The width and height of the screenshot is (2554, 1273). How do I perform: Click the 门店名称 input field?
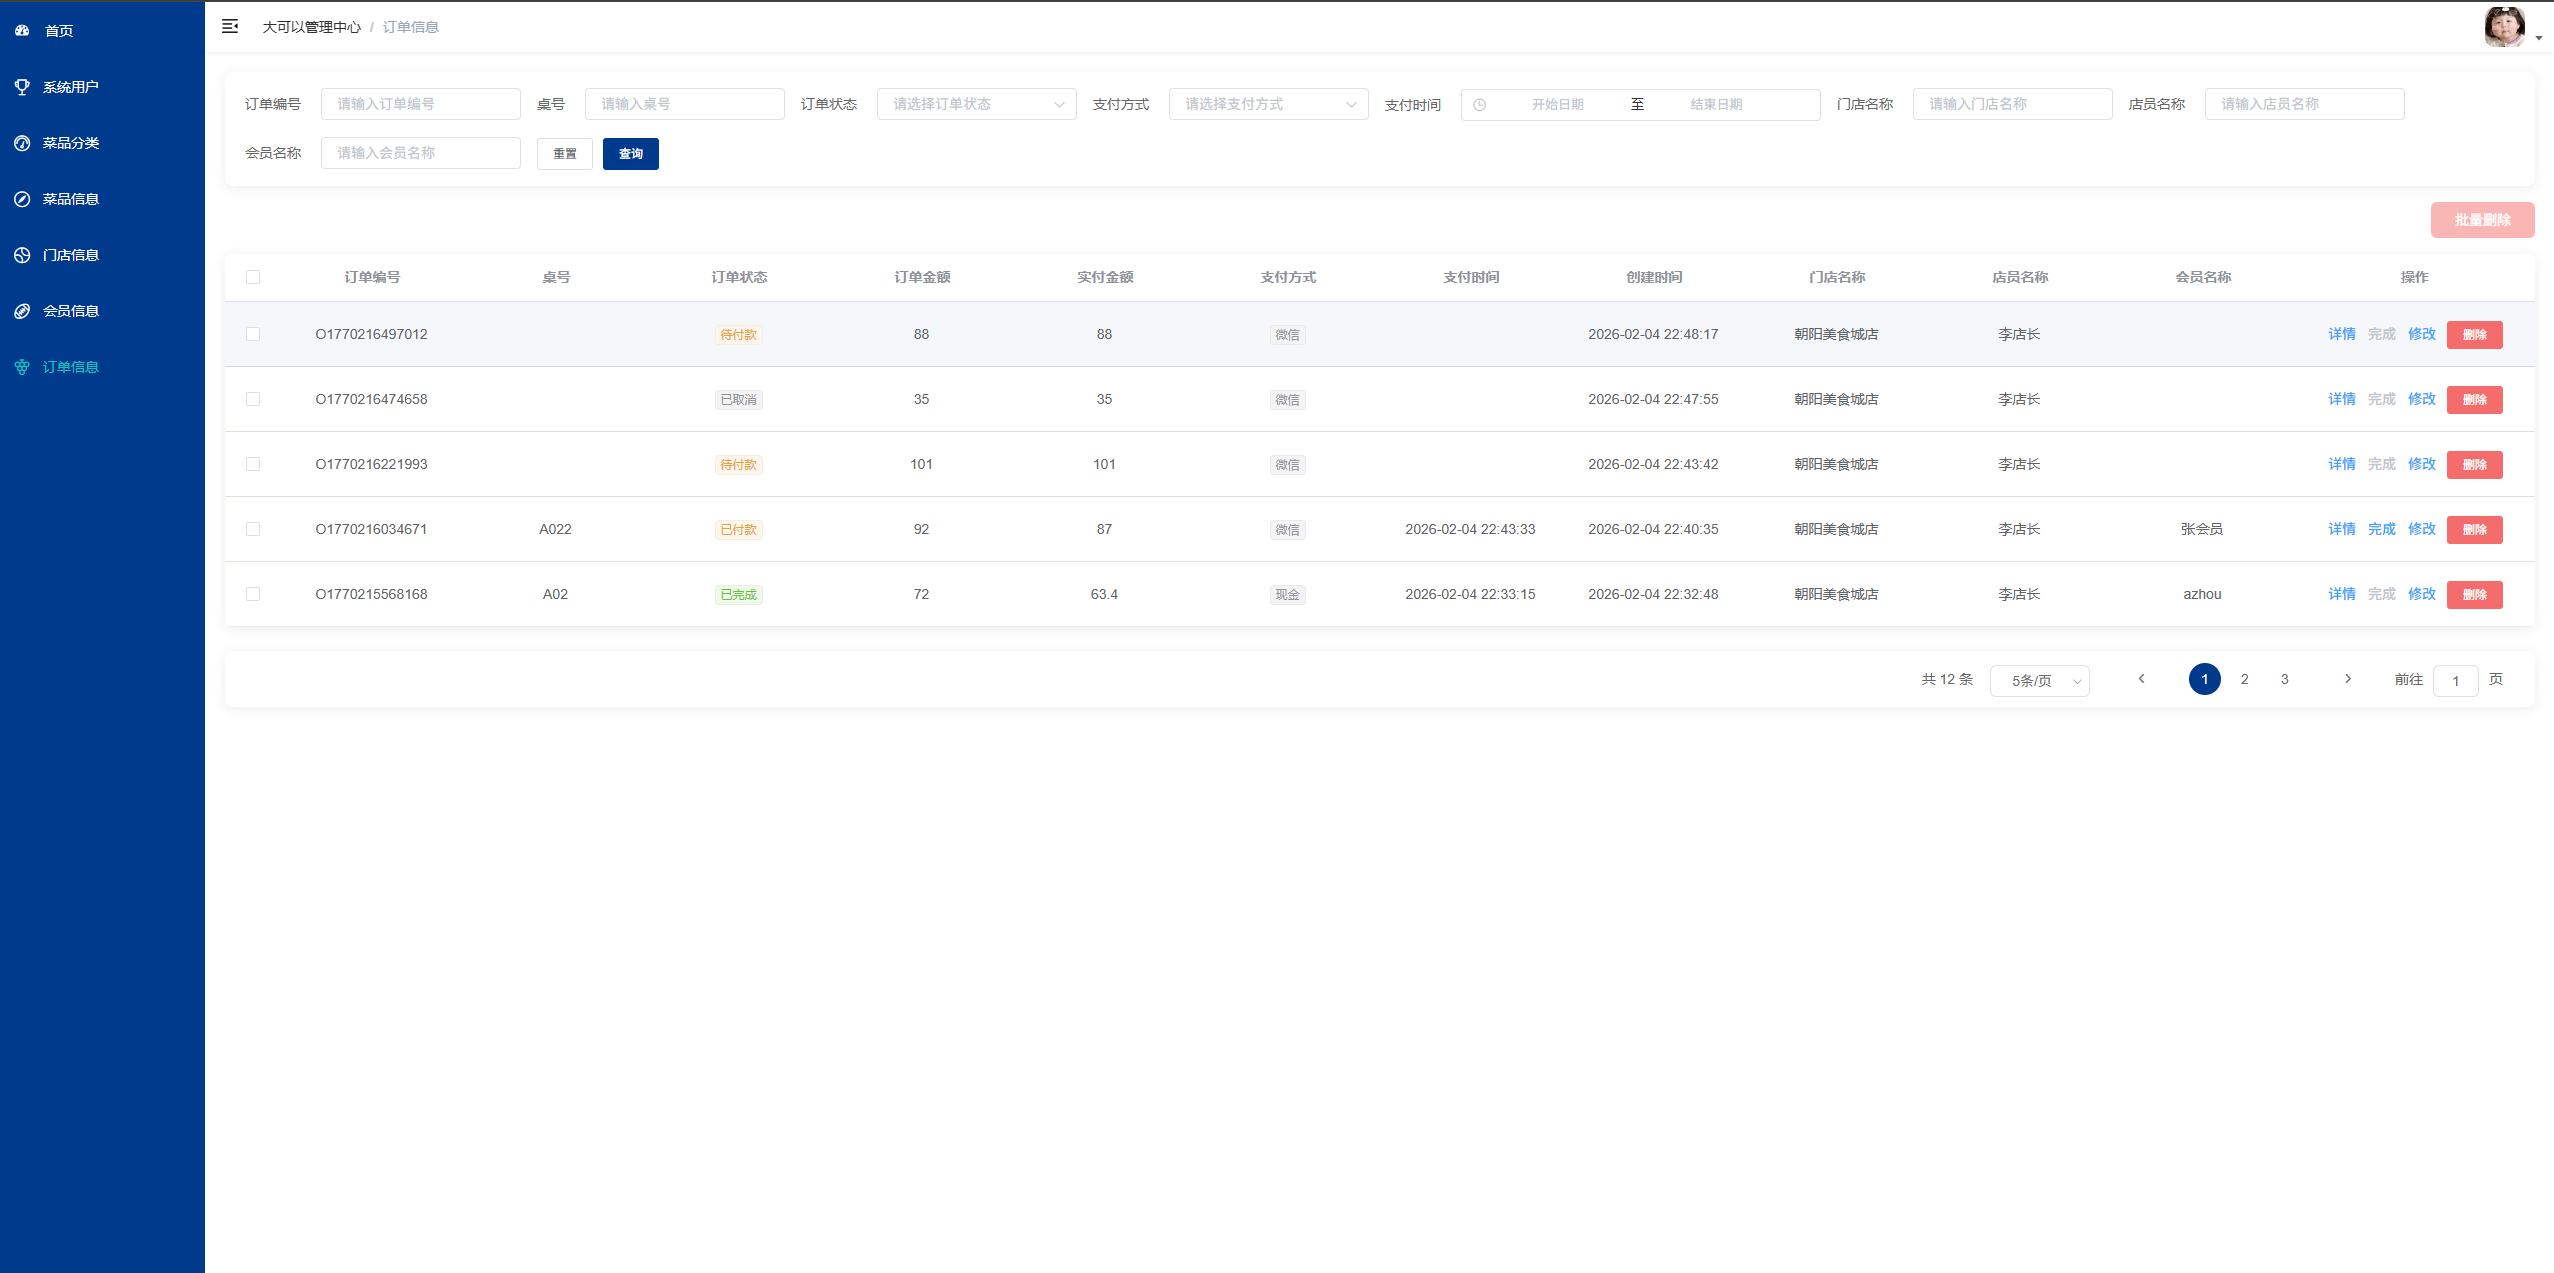click(2012, 104)
